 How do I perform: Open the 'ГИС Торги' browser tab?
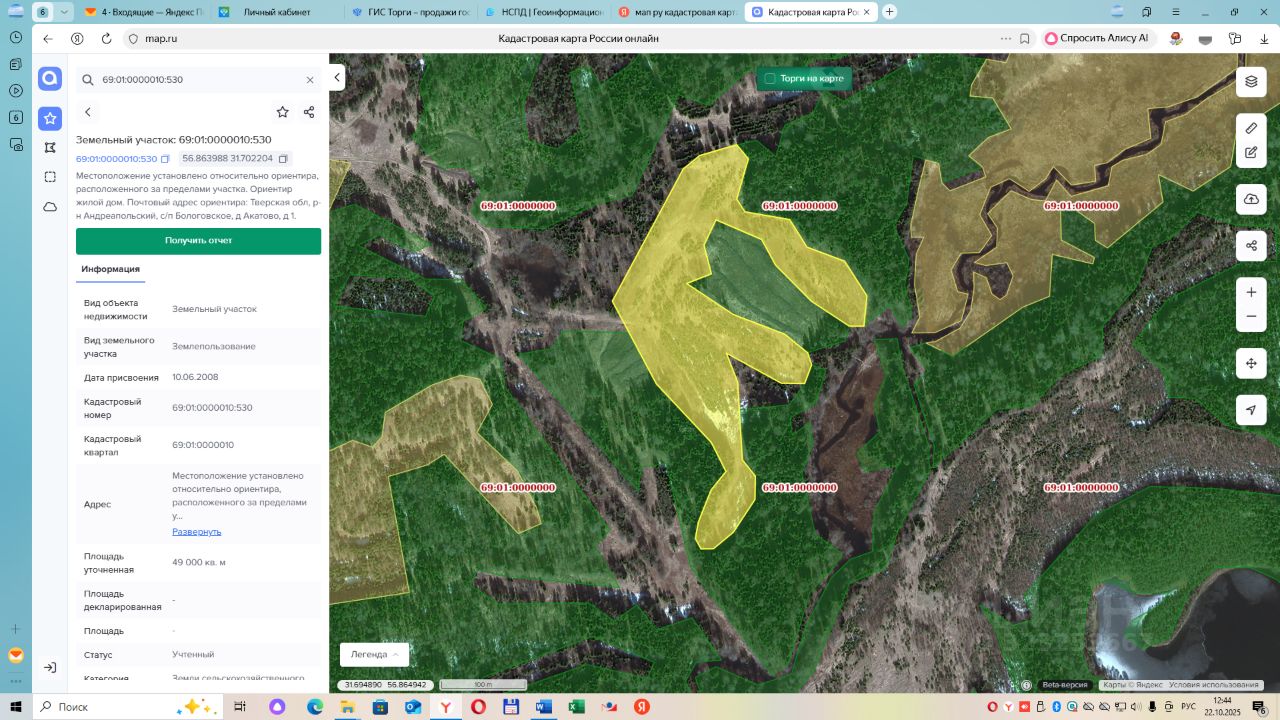pos(409,12)
